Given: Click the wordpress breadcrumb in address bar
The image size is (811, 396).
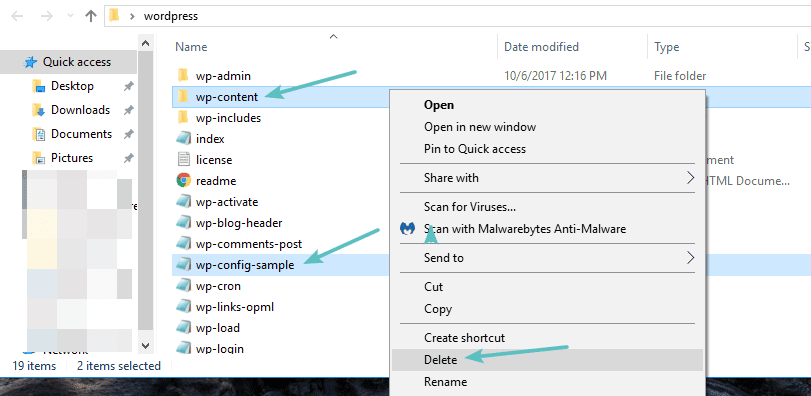Looking at the screenshot, I should pos(171,17).
